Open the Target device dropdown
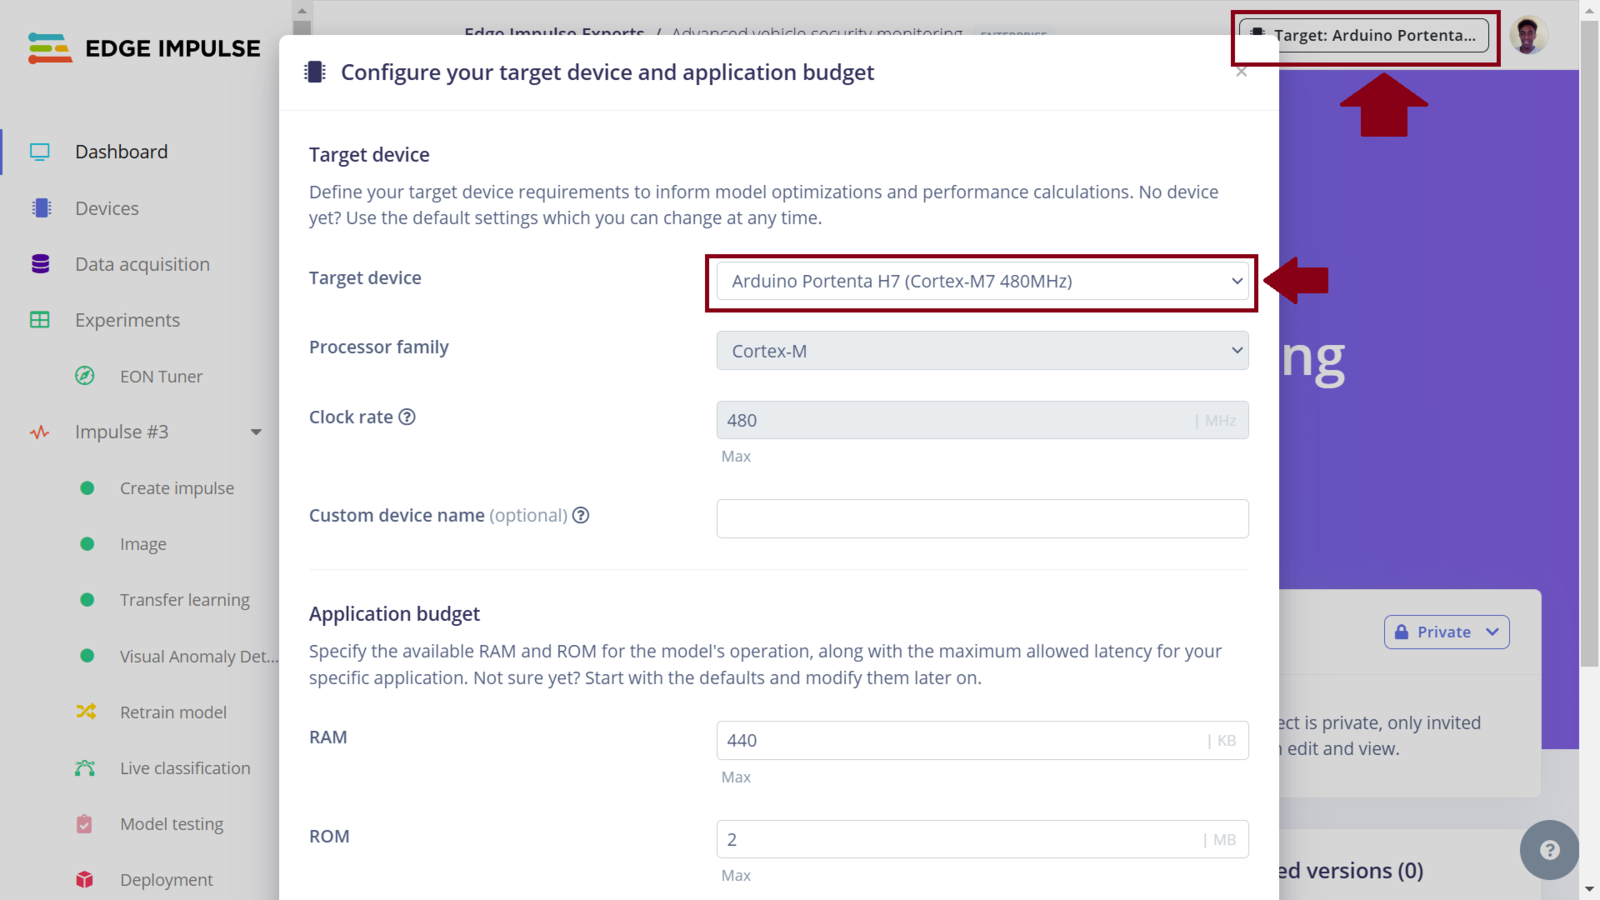The height and width of the screenshot is (900, 1600). (x=982, y=281)
